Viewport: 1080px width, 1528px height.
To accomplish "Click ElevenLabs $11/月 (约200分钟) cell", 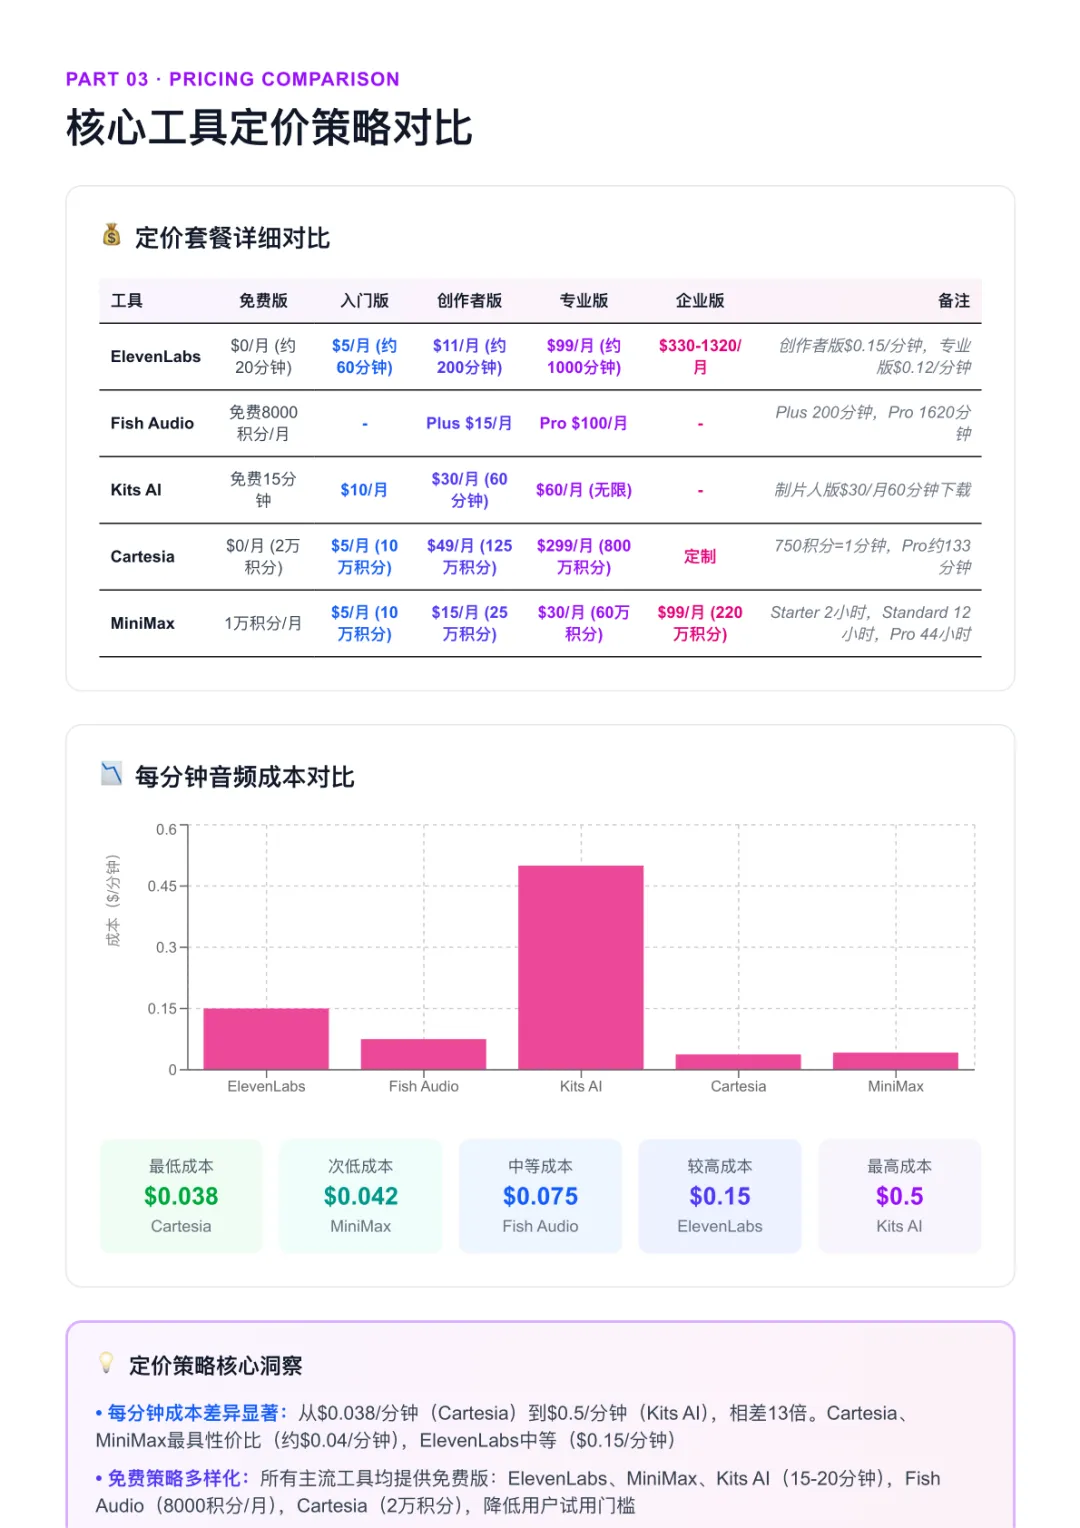I will [469, 357].
